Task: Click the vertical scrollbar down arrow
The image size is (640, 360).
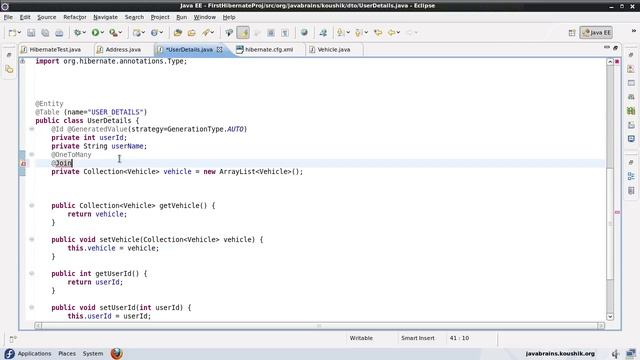Action: click(x=610, y=317)
